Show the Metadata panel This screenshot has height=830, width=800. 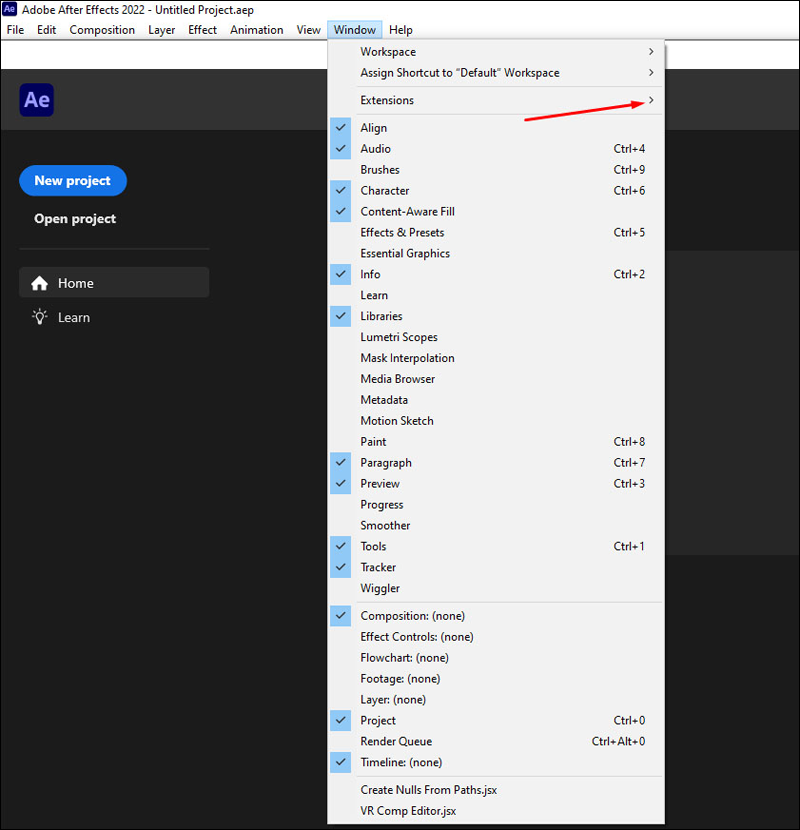496,400
